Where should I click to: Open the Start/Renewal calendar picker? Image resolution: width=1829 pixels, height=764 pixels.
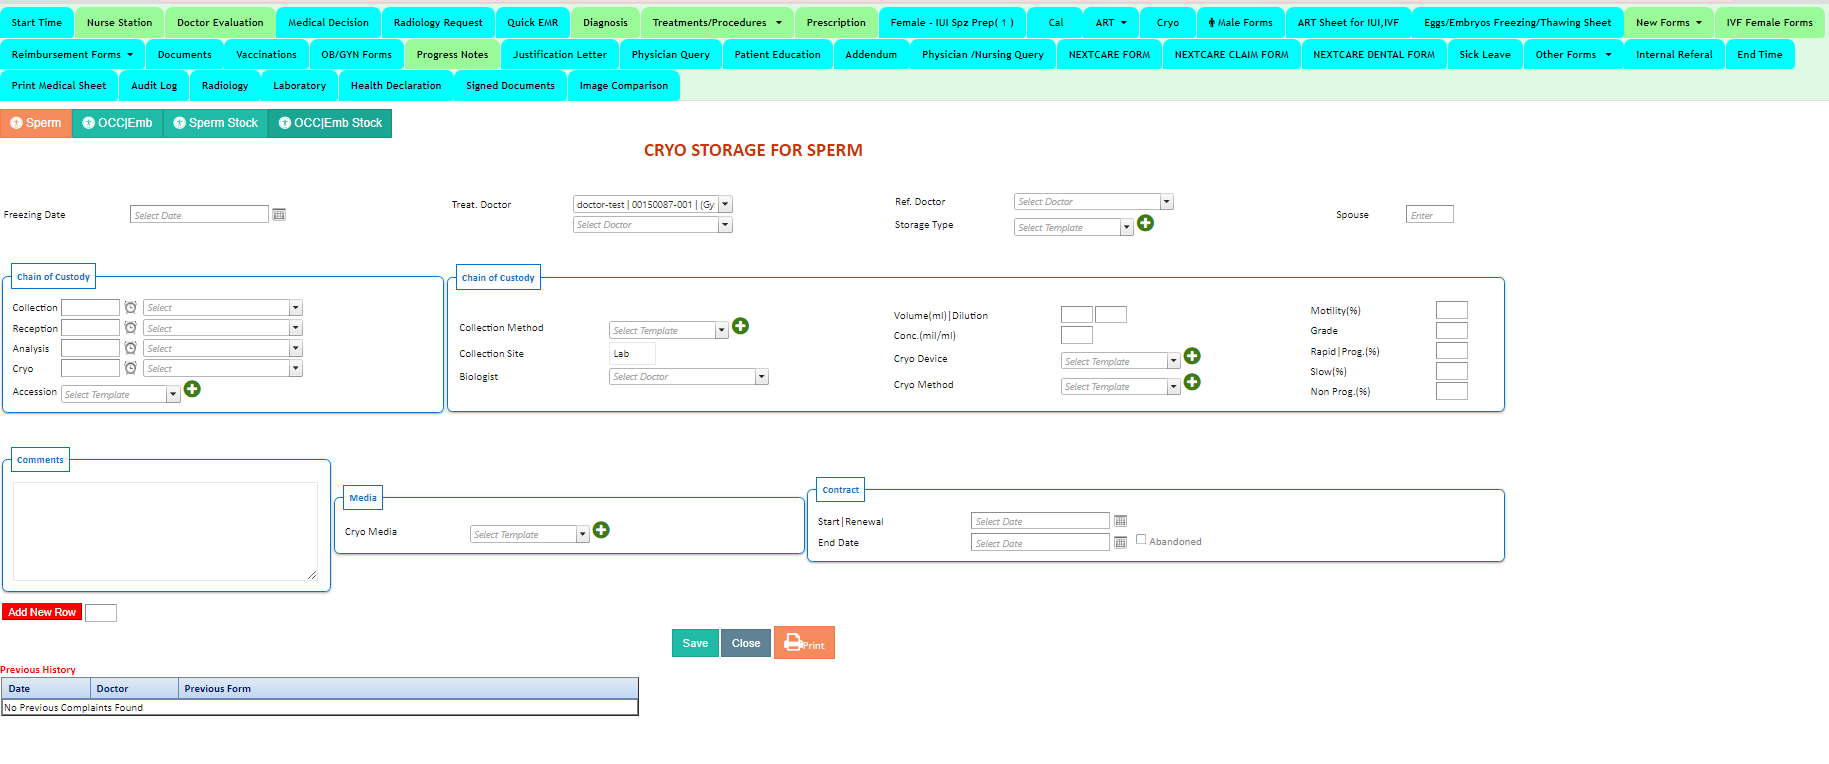coord(1121,521)
